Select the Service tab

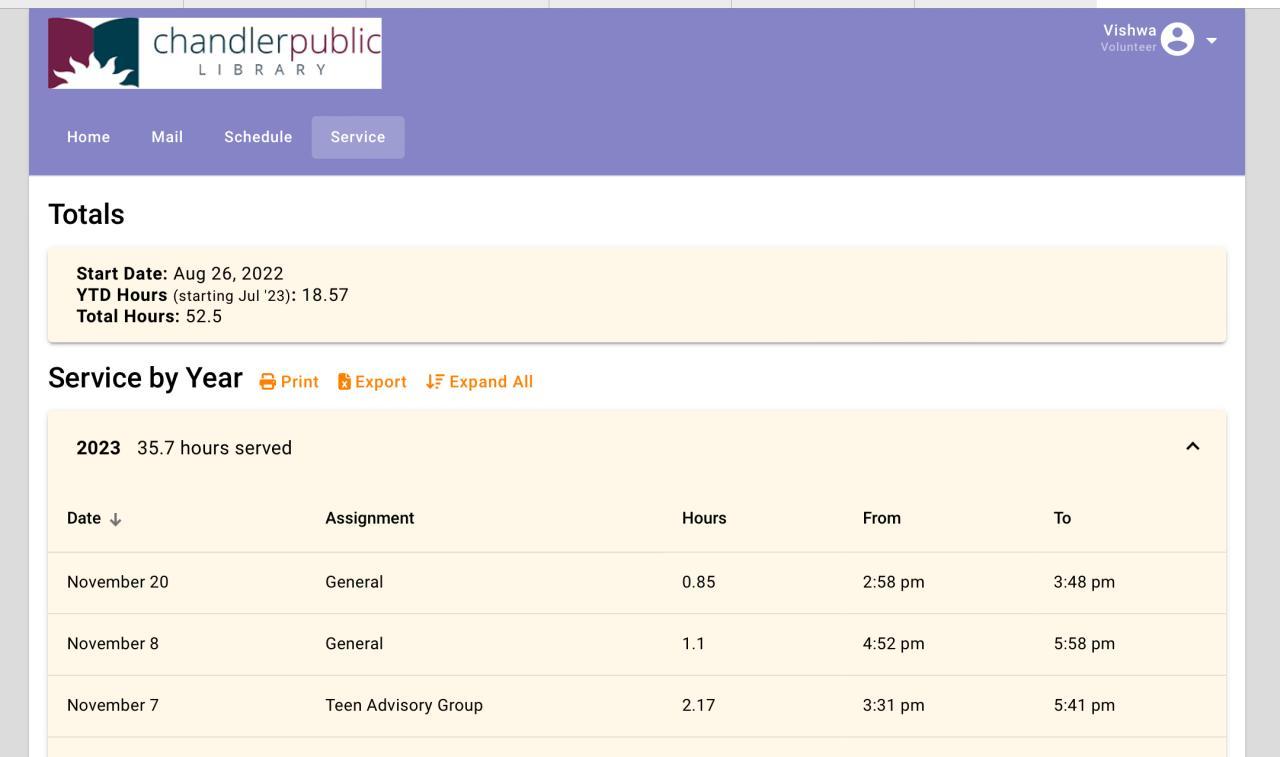[358, 137]
